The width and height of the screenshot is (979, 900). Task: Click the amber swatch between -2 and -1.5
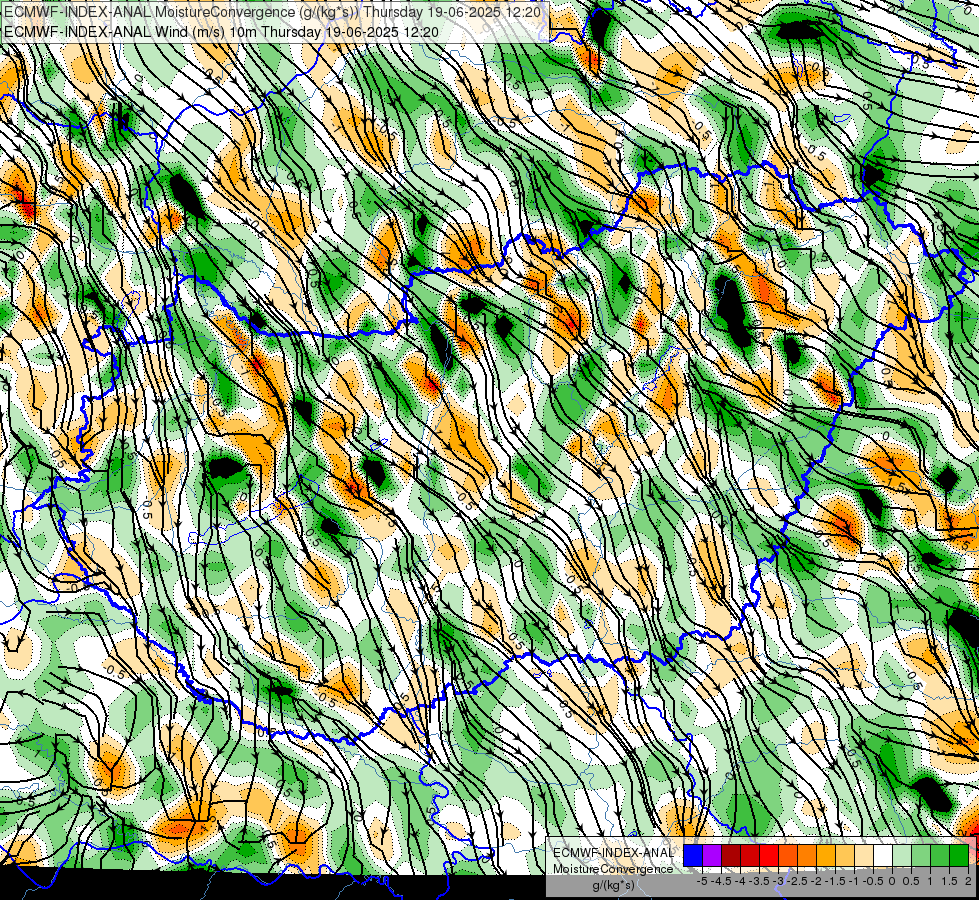(827, 855)
